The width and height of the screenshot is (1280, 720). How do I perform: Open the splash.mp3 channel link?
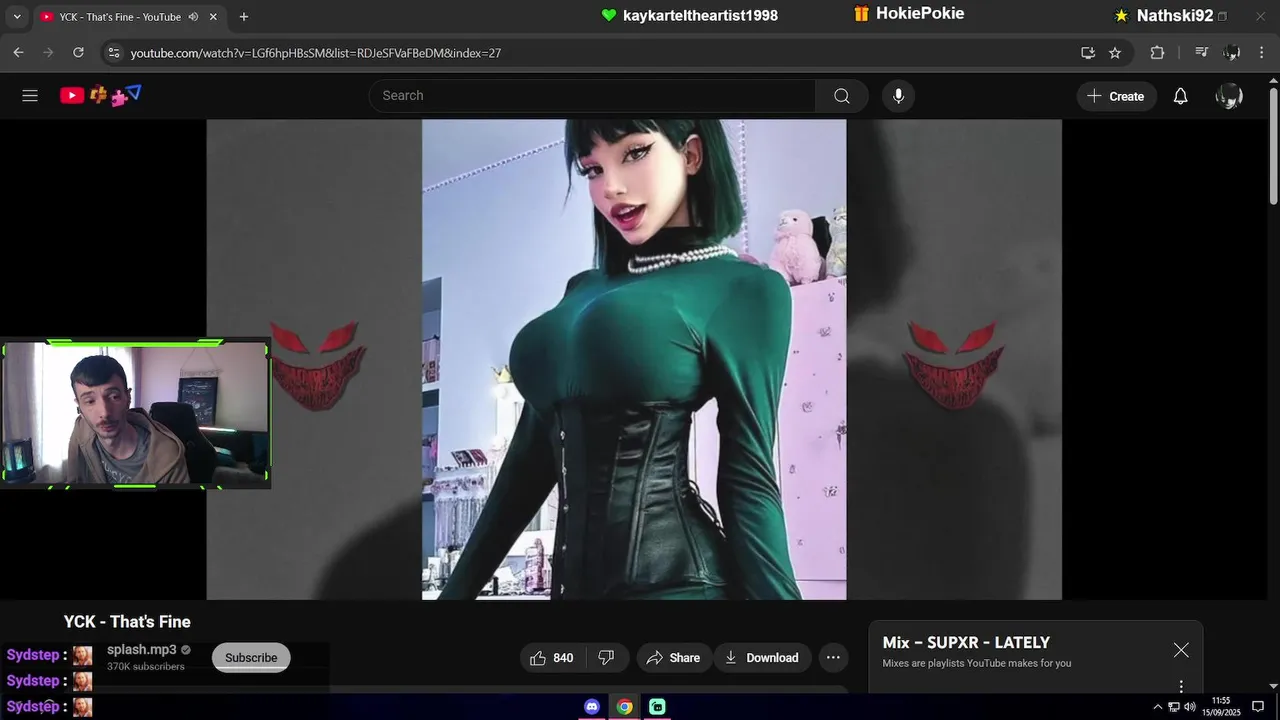click(141, 650)
